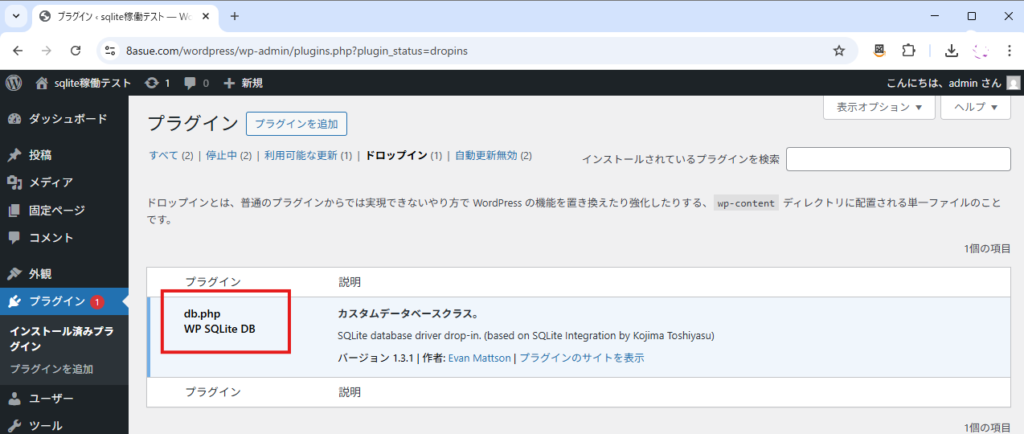The height and width of the screenshot is (434, 1024).
Task: Filter plugins by 利用可能な更新
Action: pos(300,155)
